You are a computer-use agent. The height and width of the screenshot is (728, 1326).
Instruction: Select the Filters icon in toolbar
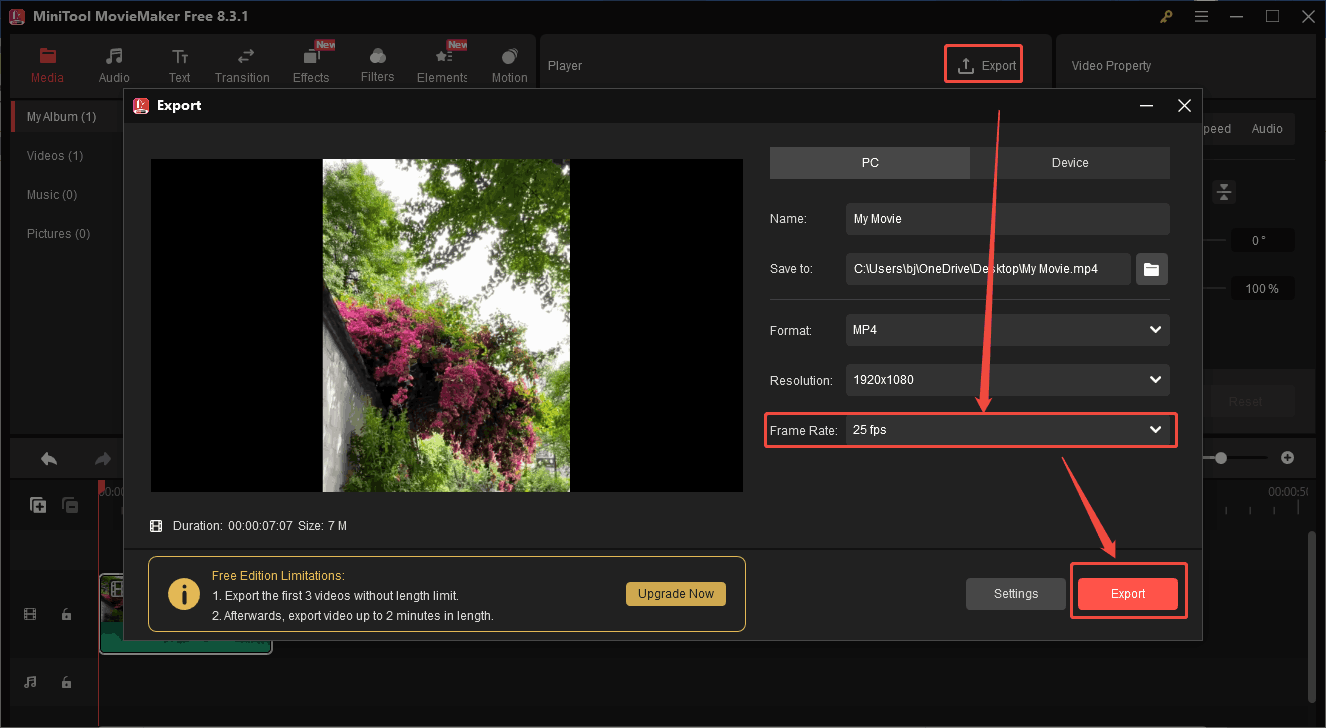click(377, 57)
